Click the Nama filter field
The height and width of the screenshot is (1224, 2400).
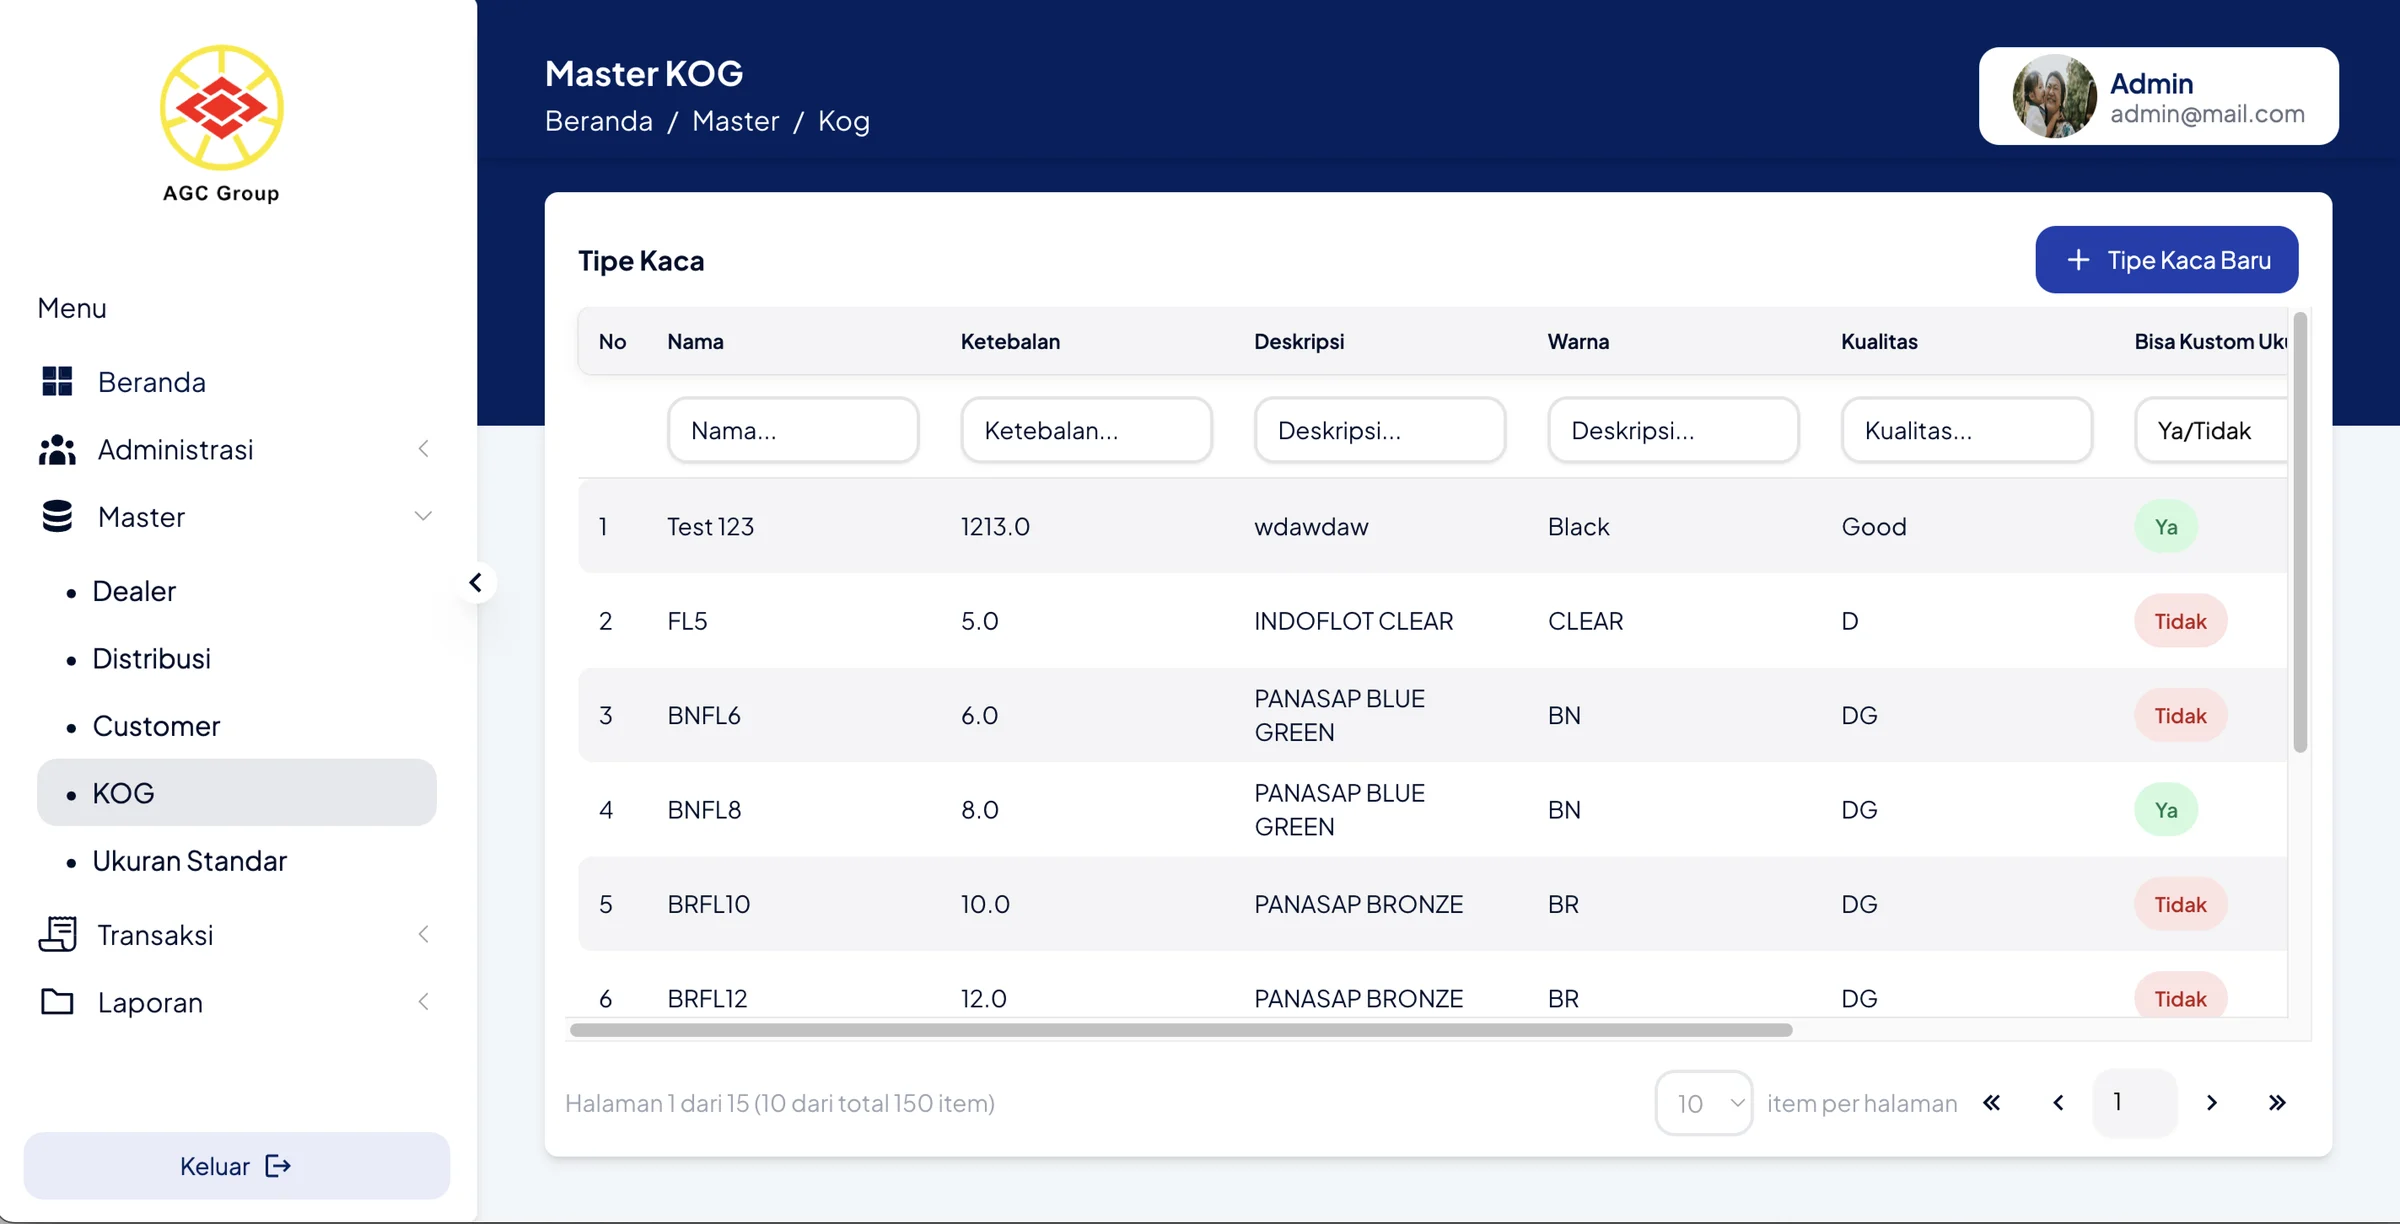[x=793, y=430]
